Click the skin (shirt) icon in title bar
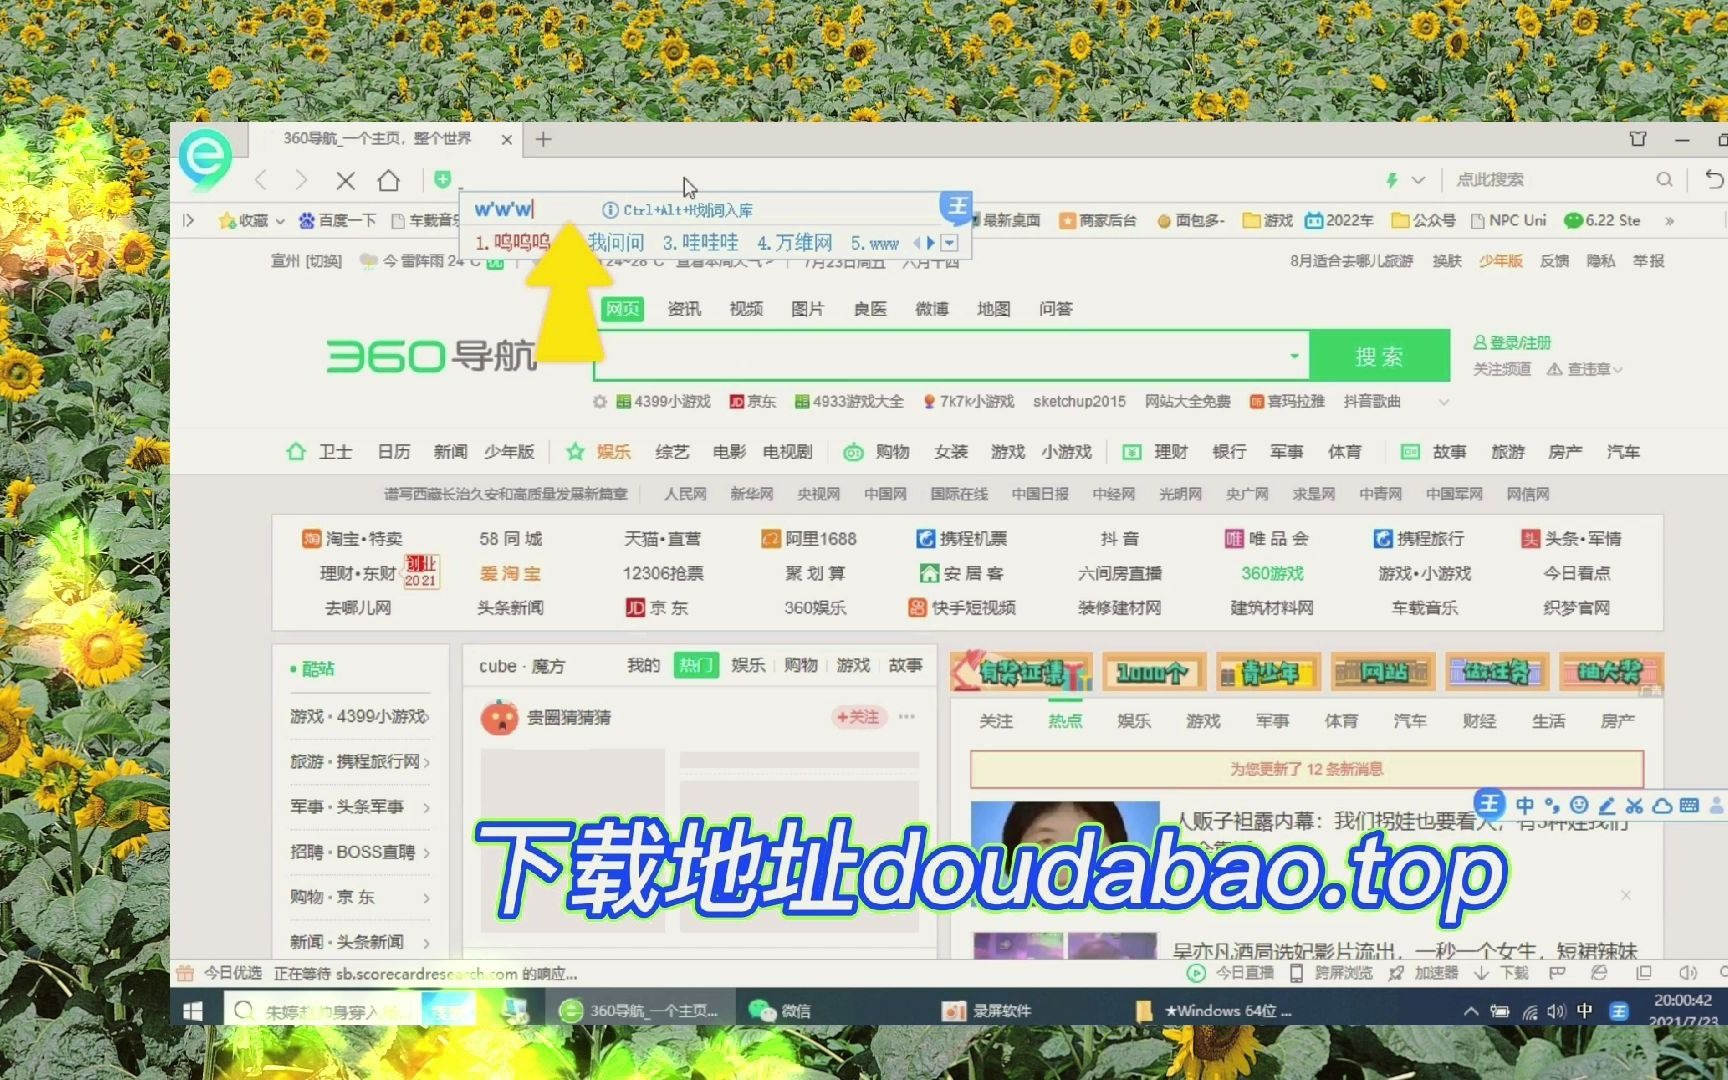The height and width of the screenshot is (1080, 1728). pos(1638,139)
